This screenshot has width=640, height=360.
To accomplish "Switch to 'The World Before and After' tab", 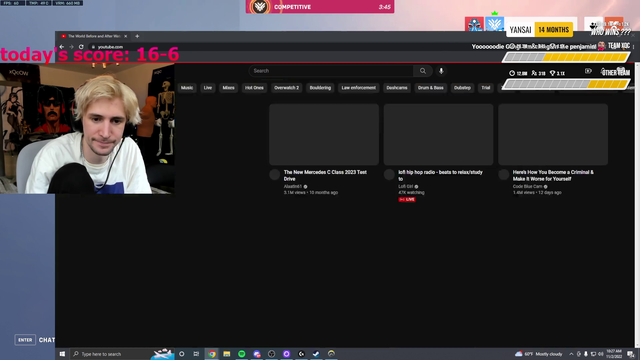I will pyautogui.click(x=94, y=36).
